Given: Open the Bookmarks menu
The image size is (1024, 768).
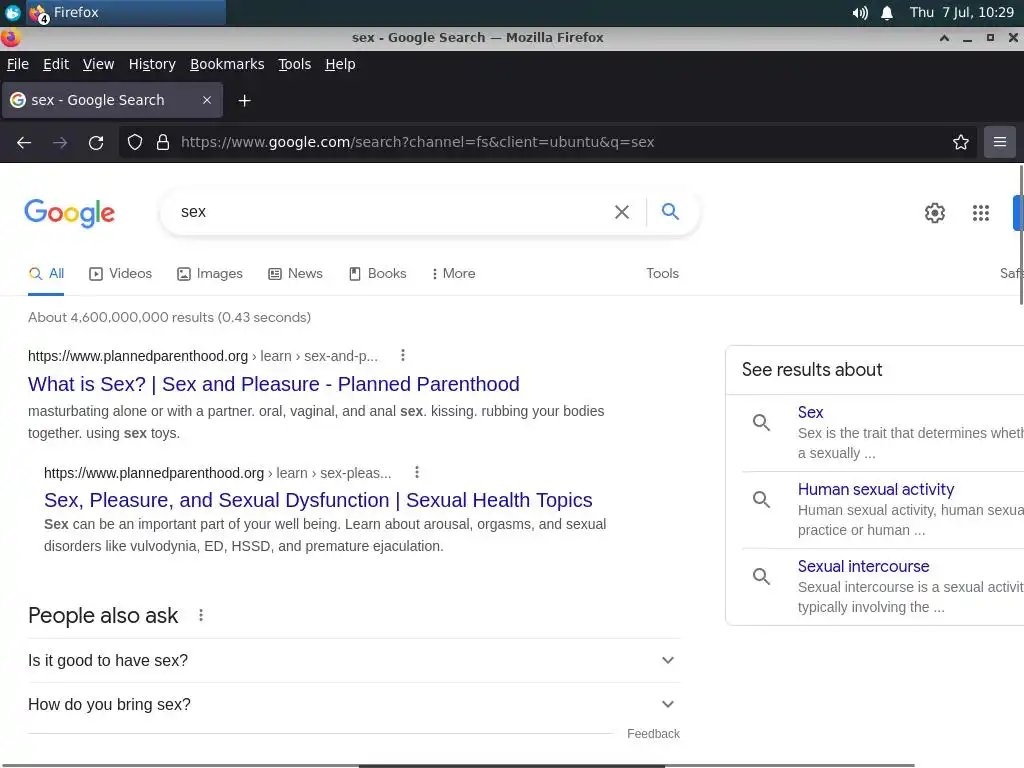Looking at the screenshot, I should coord(227,64).
